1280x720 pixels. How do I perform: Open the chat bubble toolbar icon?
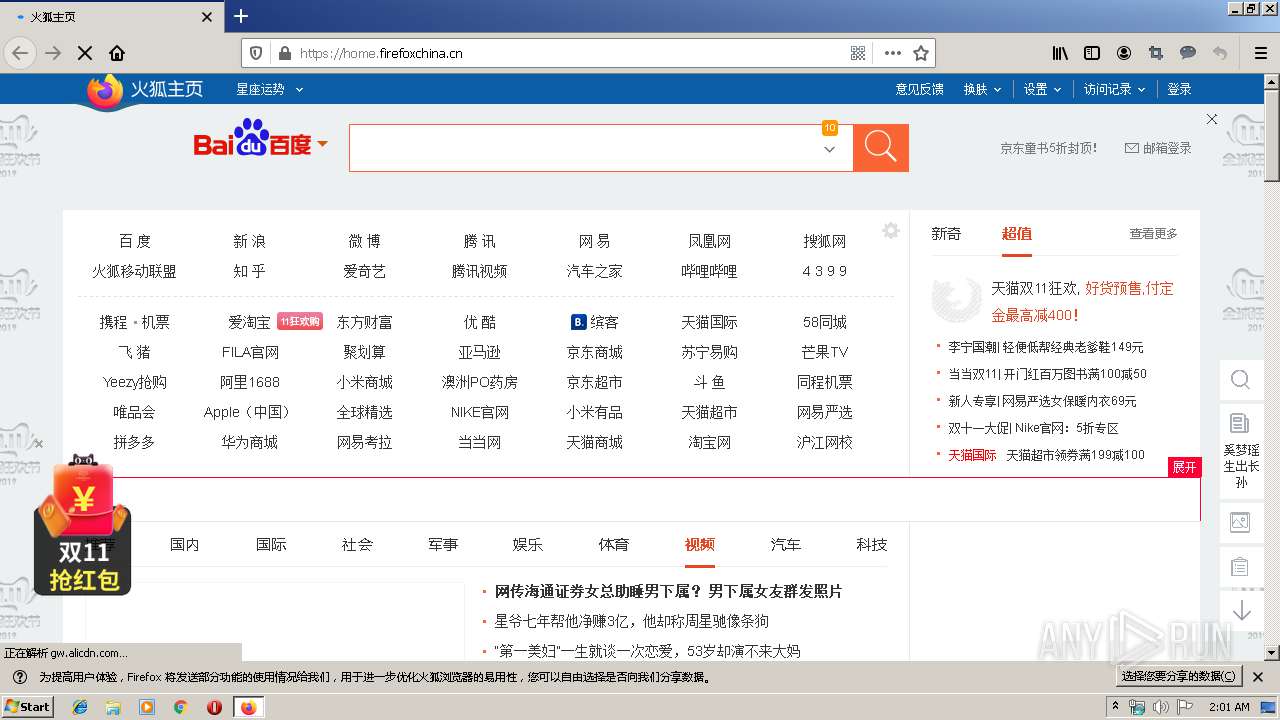tap(1188, 53)
